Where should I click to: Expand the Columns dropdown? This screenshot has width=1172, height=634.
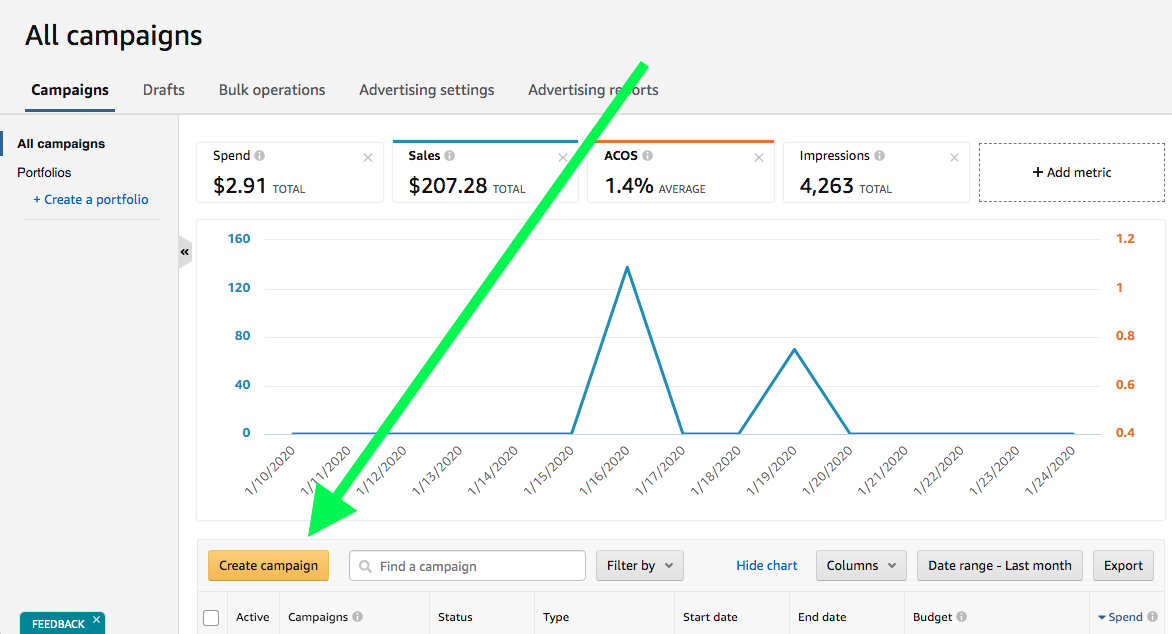pyautogui.click(x=861, y=565)
